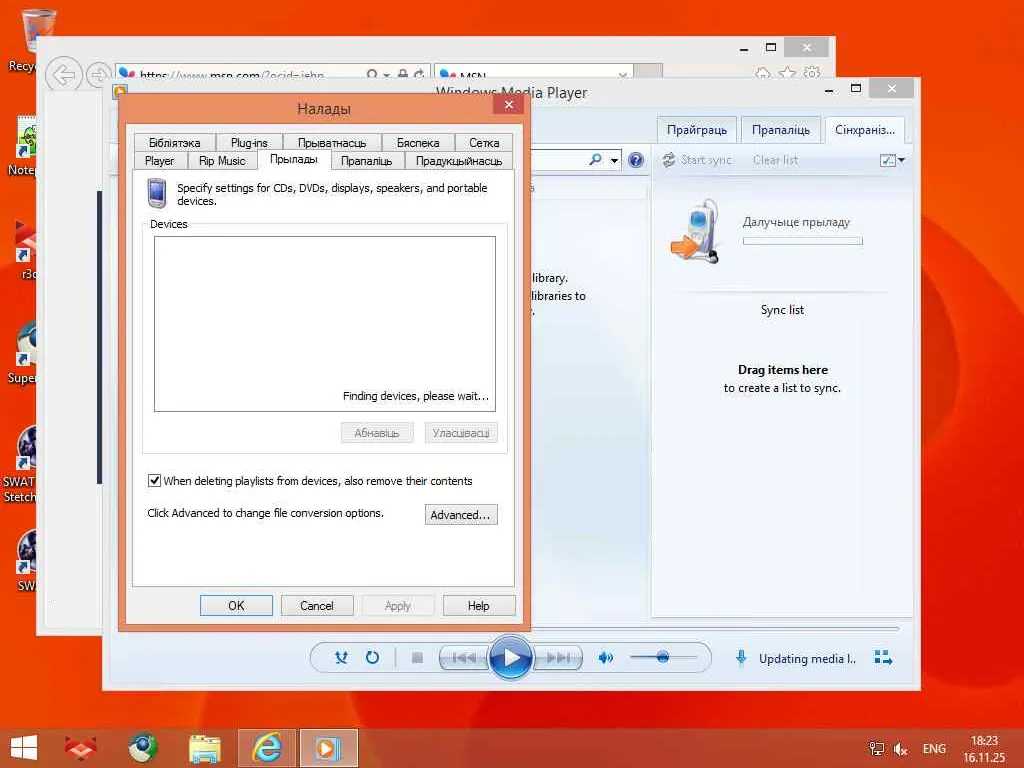Close the Налады dialog with X
Screen dimensions: 1024x768
point(509,104)
